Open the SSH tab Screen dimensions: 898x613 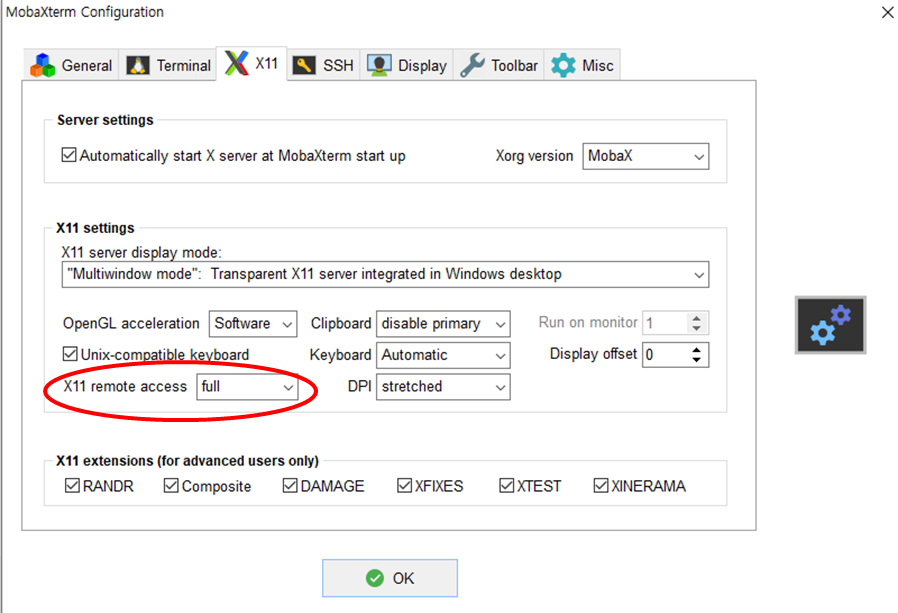point(324,65)
